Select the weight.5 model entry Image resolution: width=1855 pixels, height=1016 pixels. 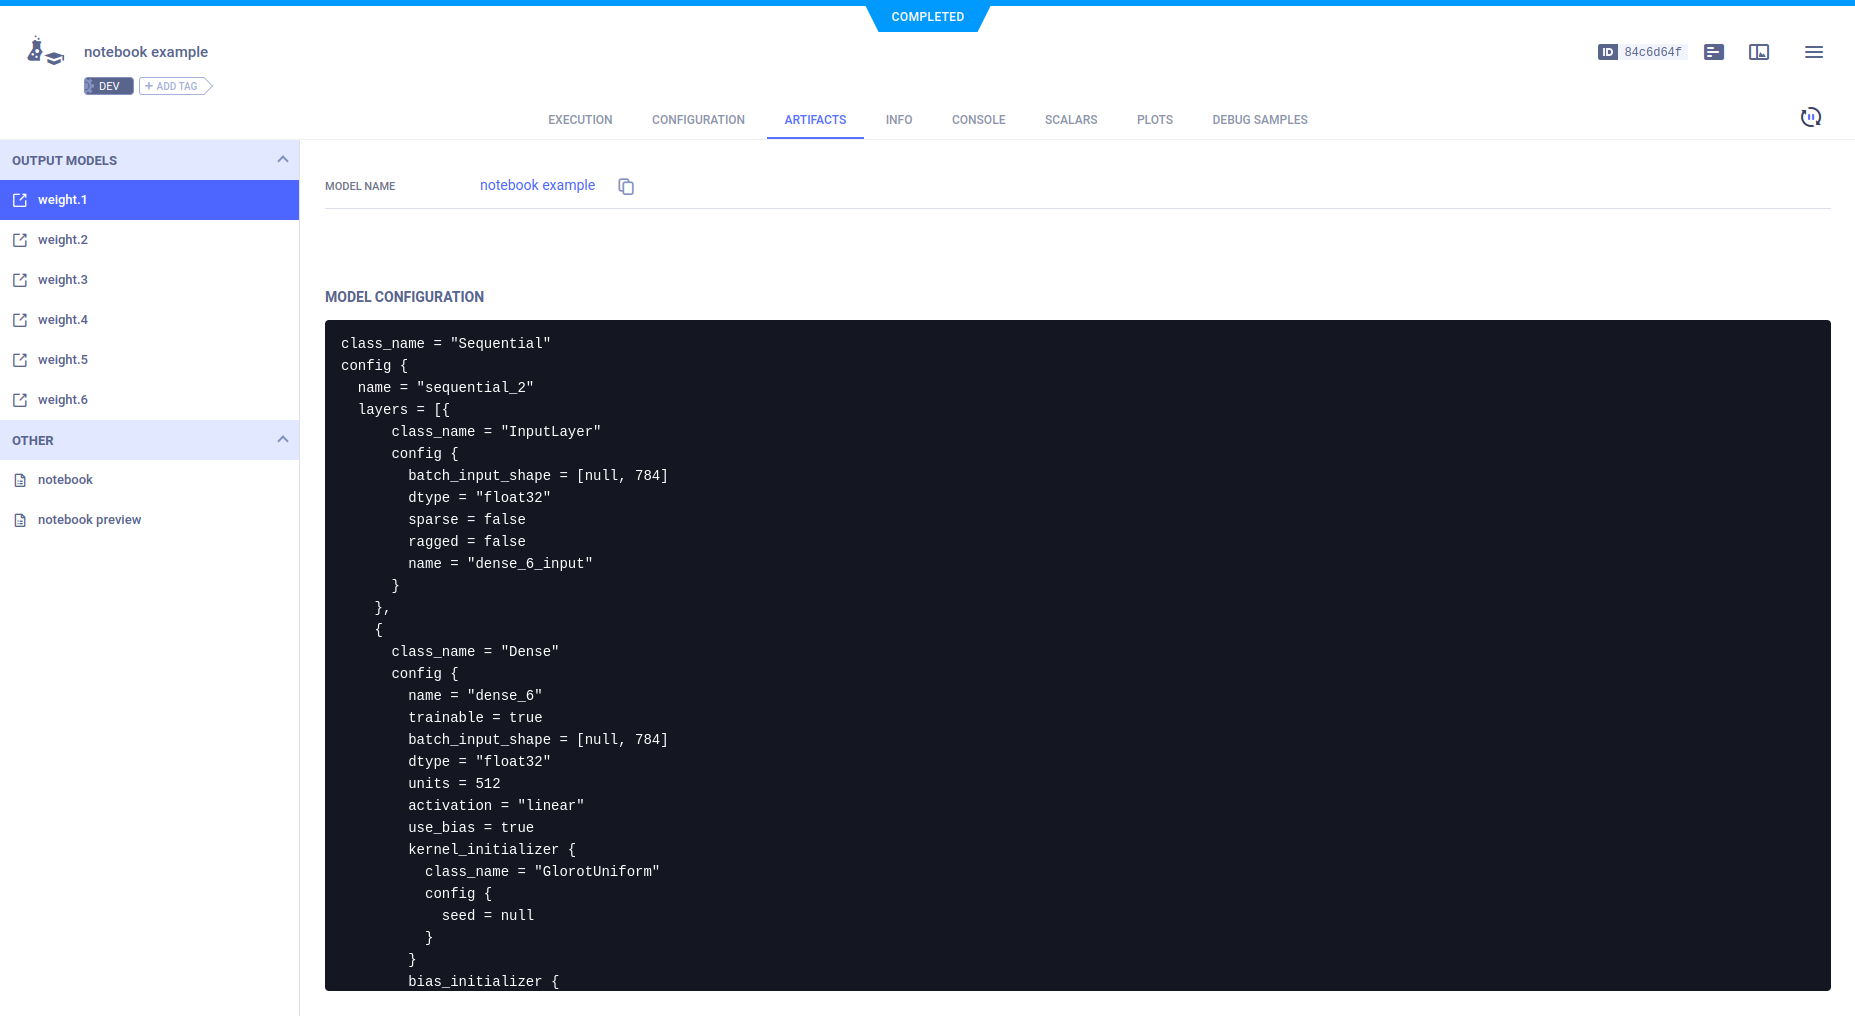[63, 360]
